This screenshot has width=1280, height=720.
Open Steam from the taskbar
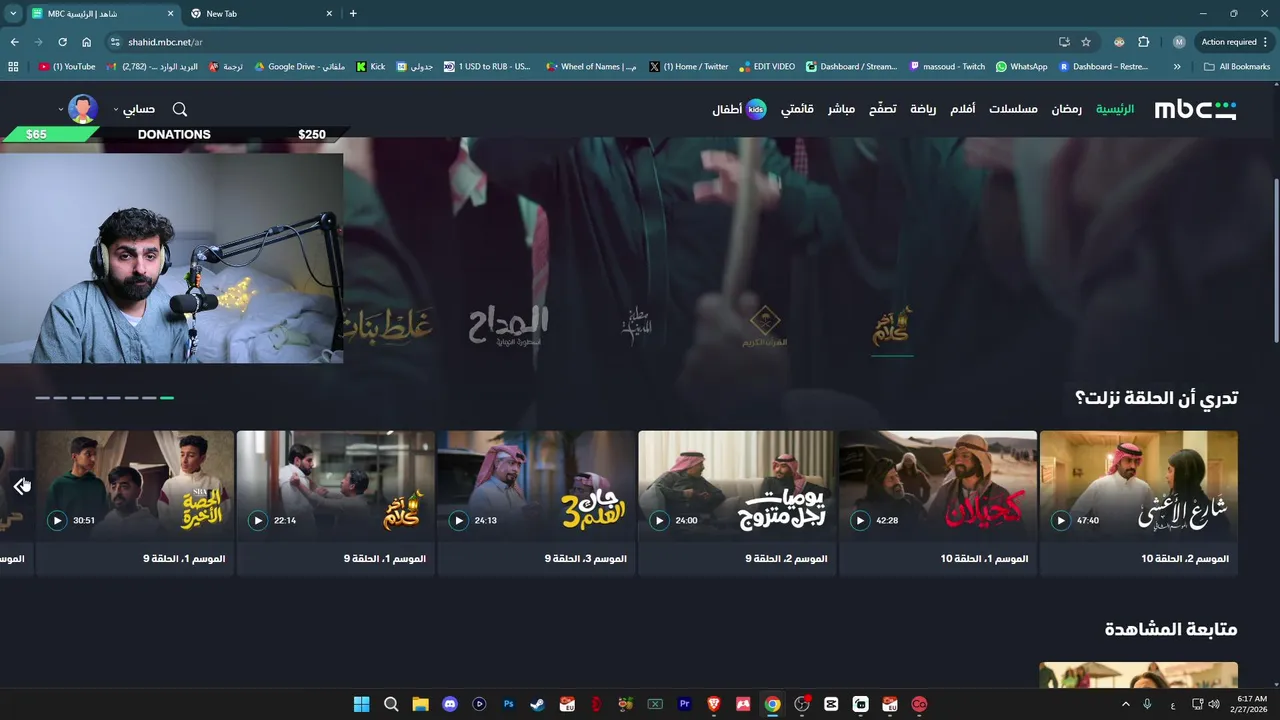538,704
